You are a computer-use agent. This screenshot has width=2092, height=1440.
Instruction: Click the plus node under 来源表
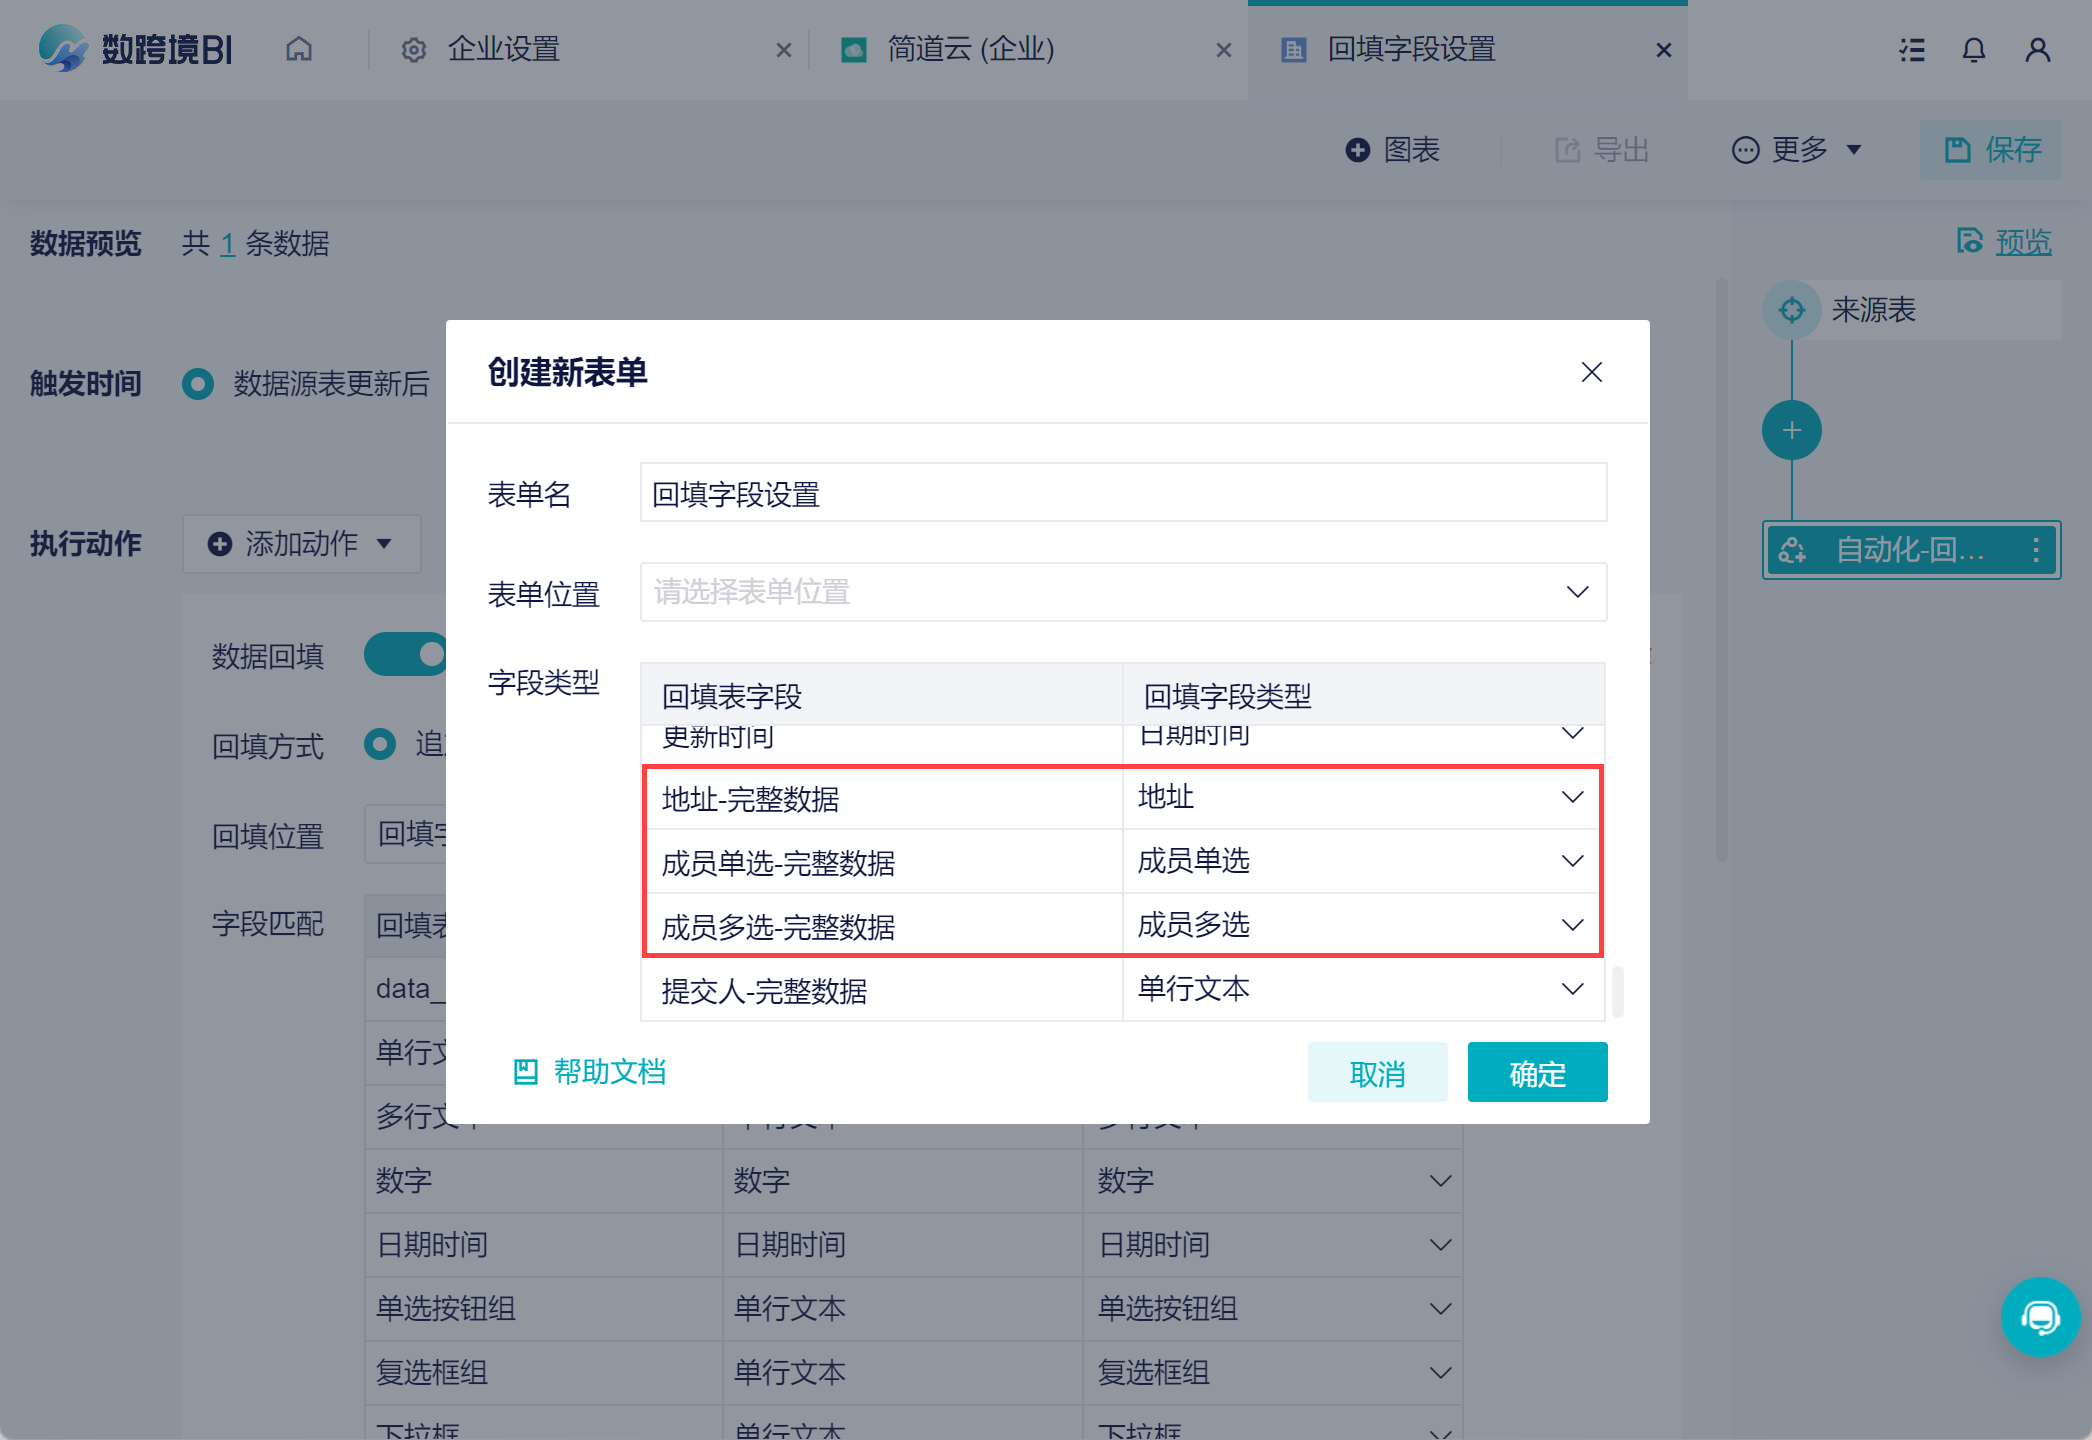[1791, 430]
